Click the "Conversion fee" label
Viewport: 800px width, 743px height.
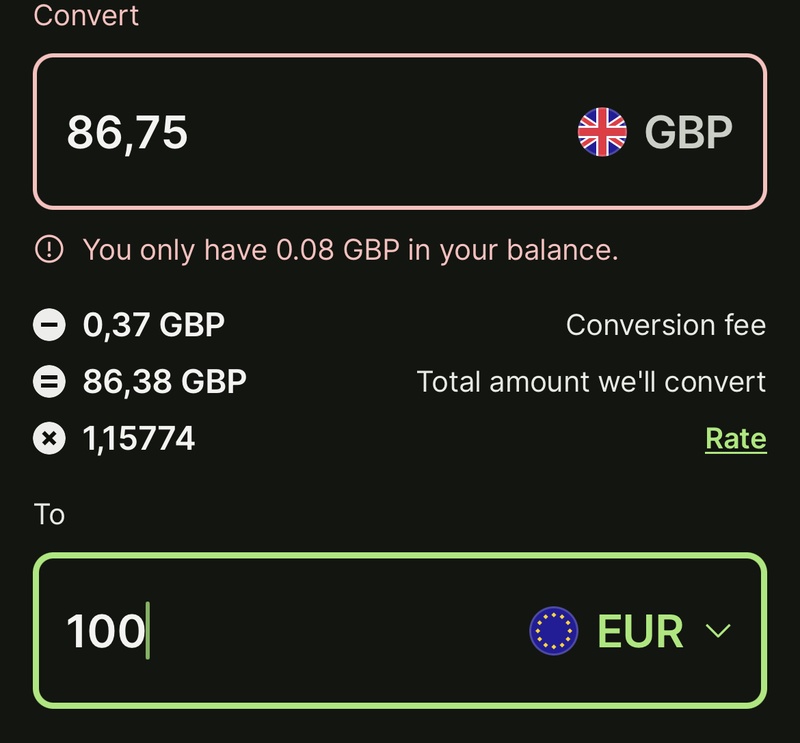tap(665, 325)
